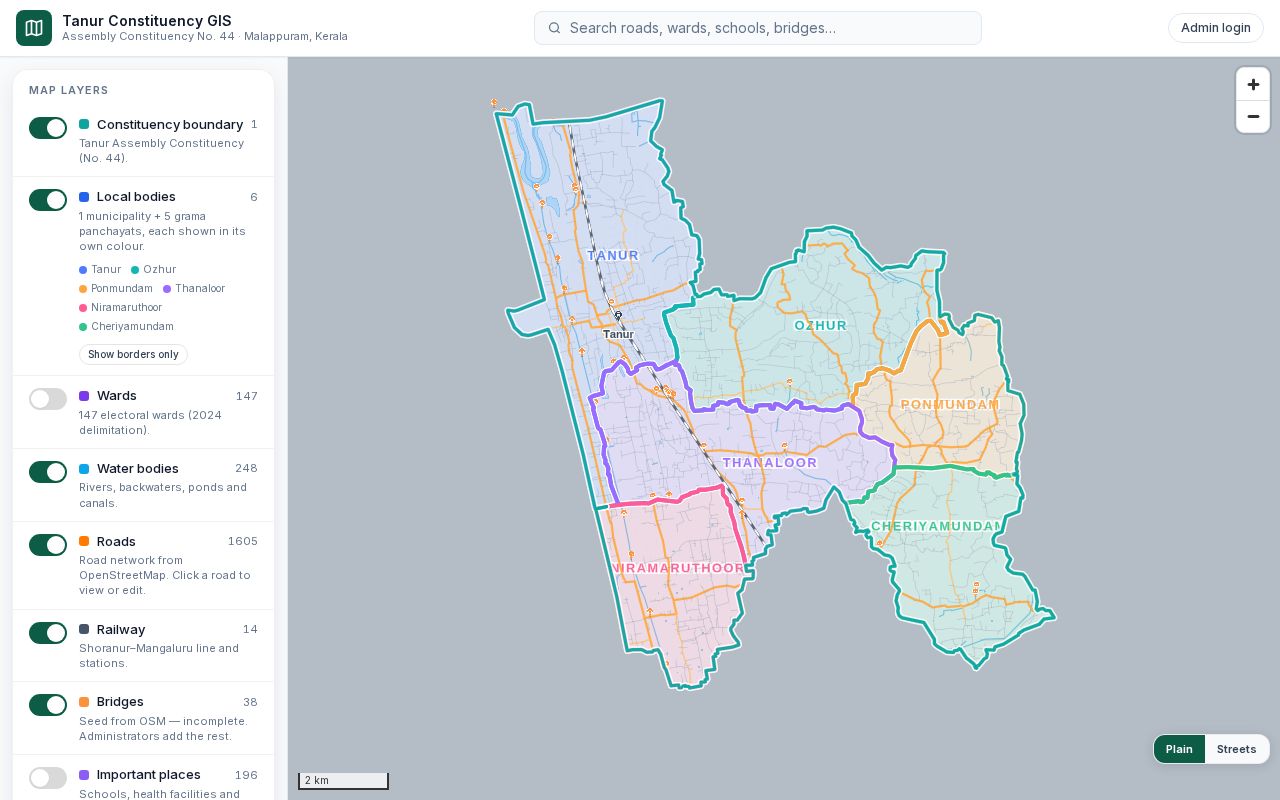1280x800 pixels.
Task: Turn off the Bridges layer toggle
Action: coord(48,705)
